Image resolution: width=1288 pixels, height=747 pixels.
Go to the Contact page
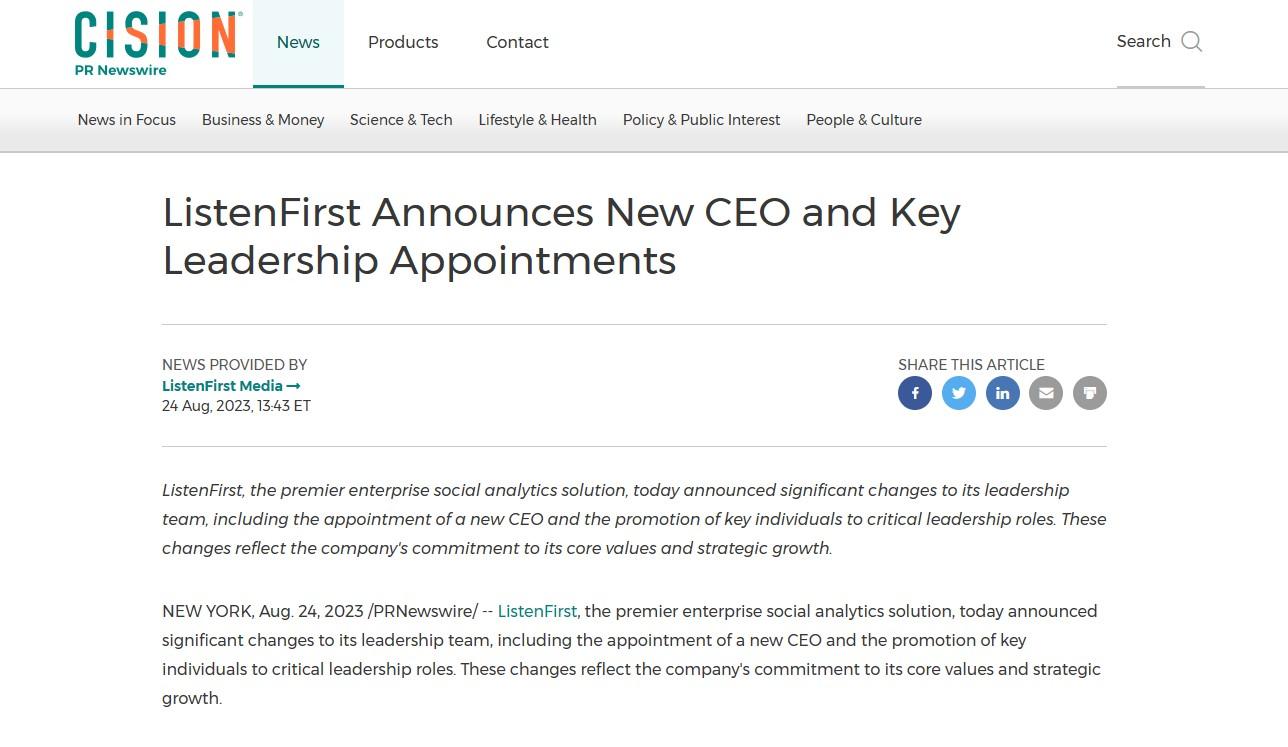pyautogui.click(x=517, y=43)
